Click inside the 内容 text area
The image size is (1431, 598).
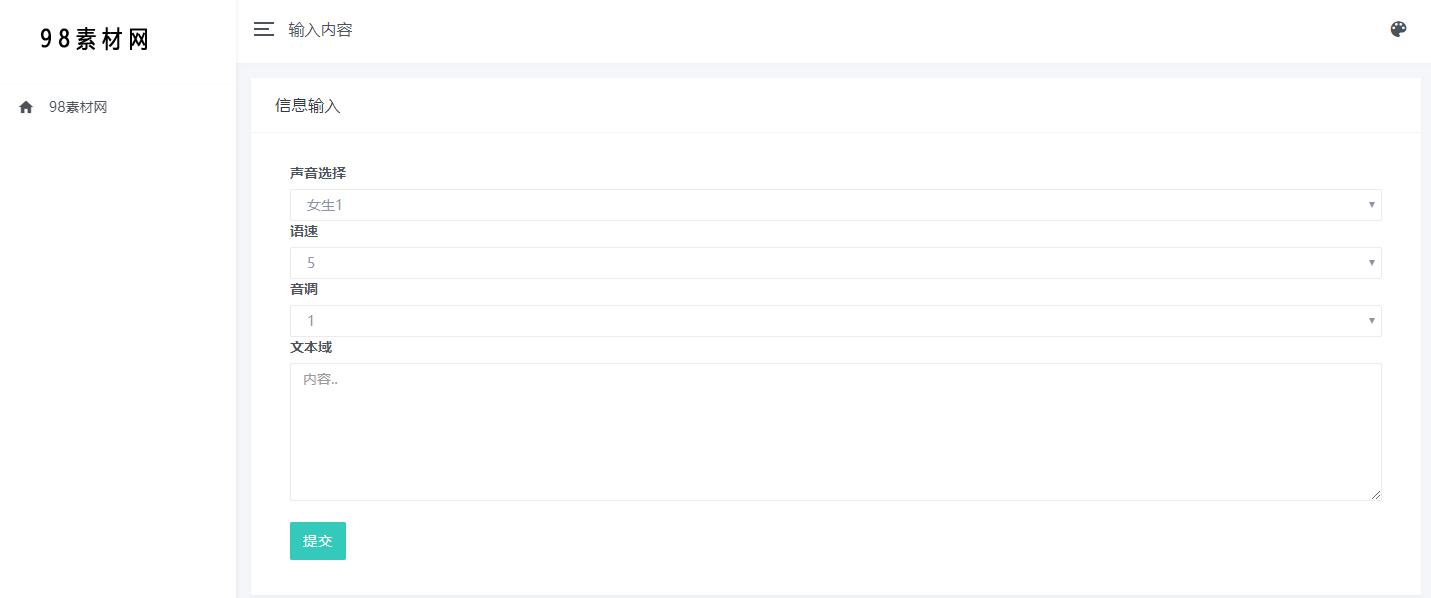click(x=836, y=431)
